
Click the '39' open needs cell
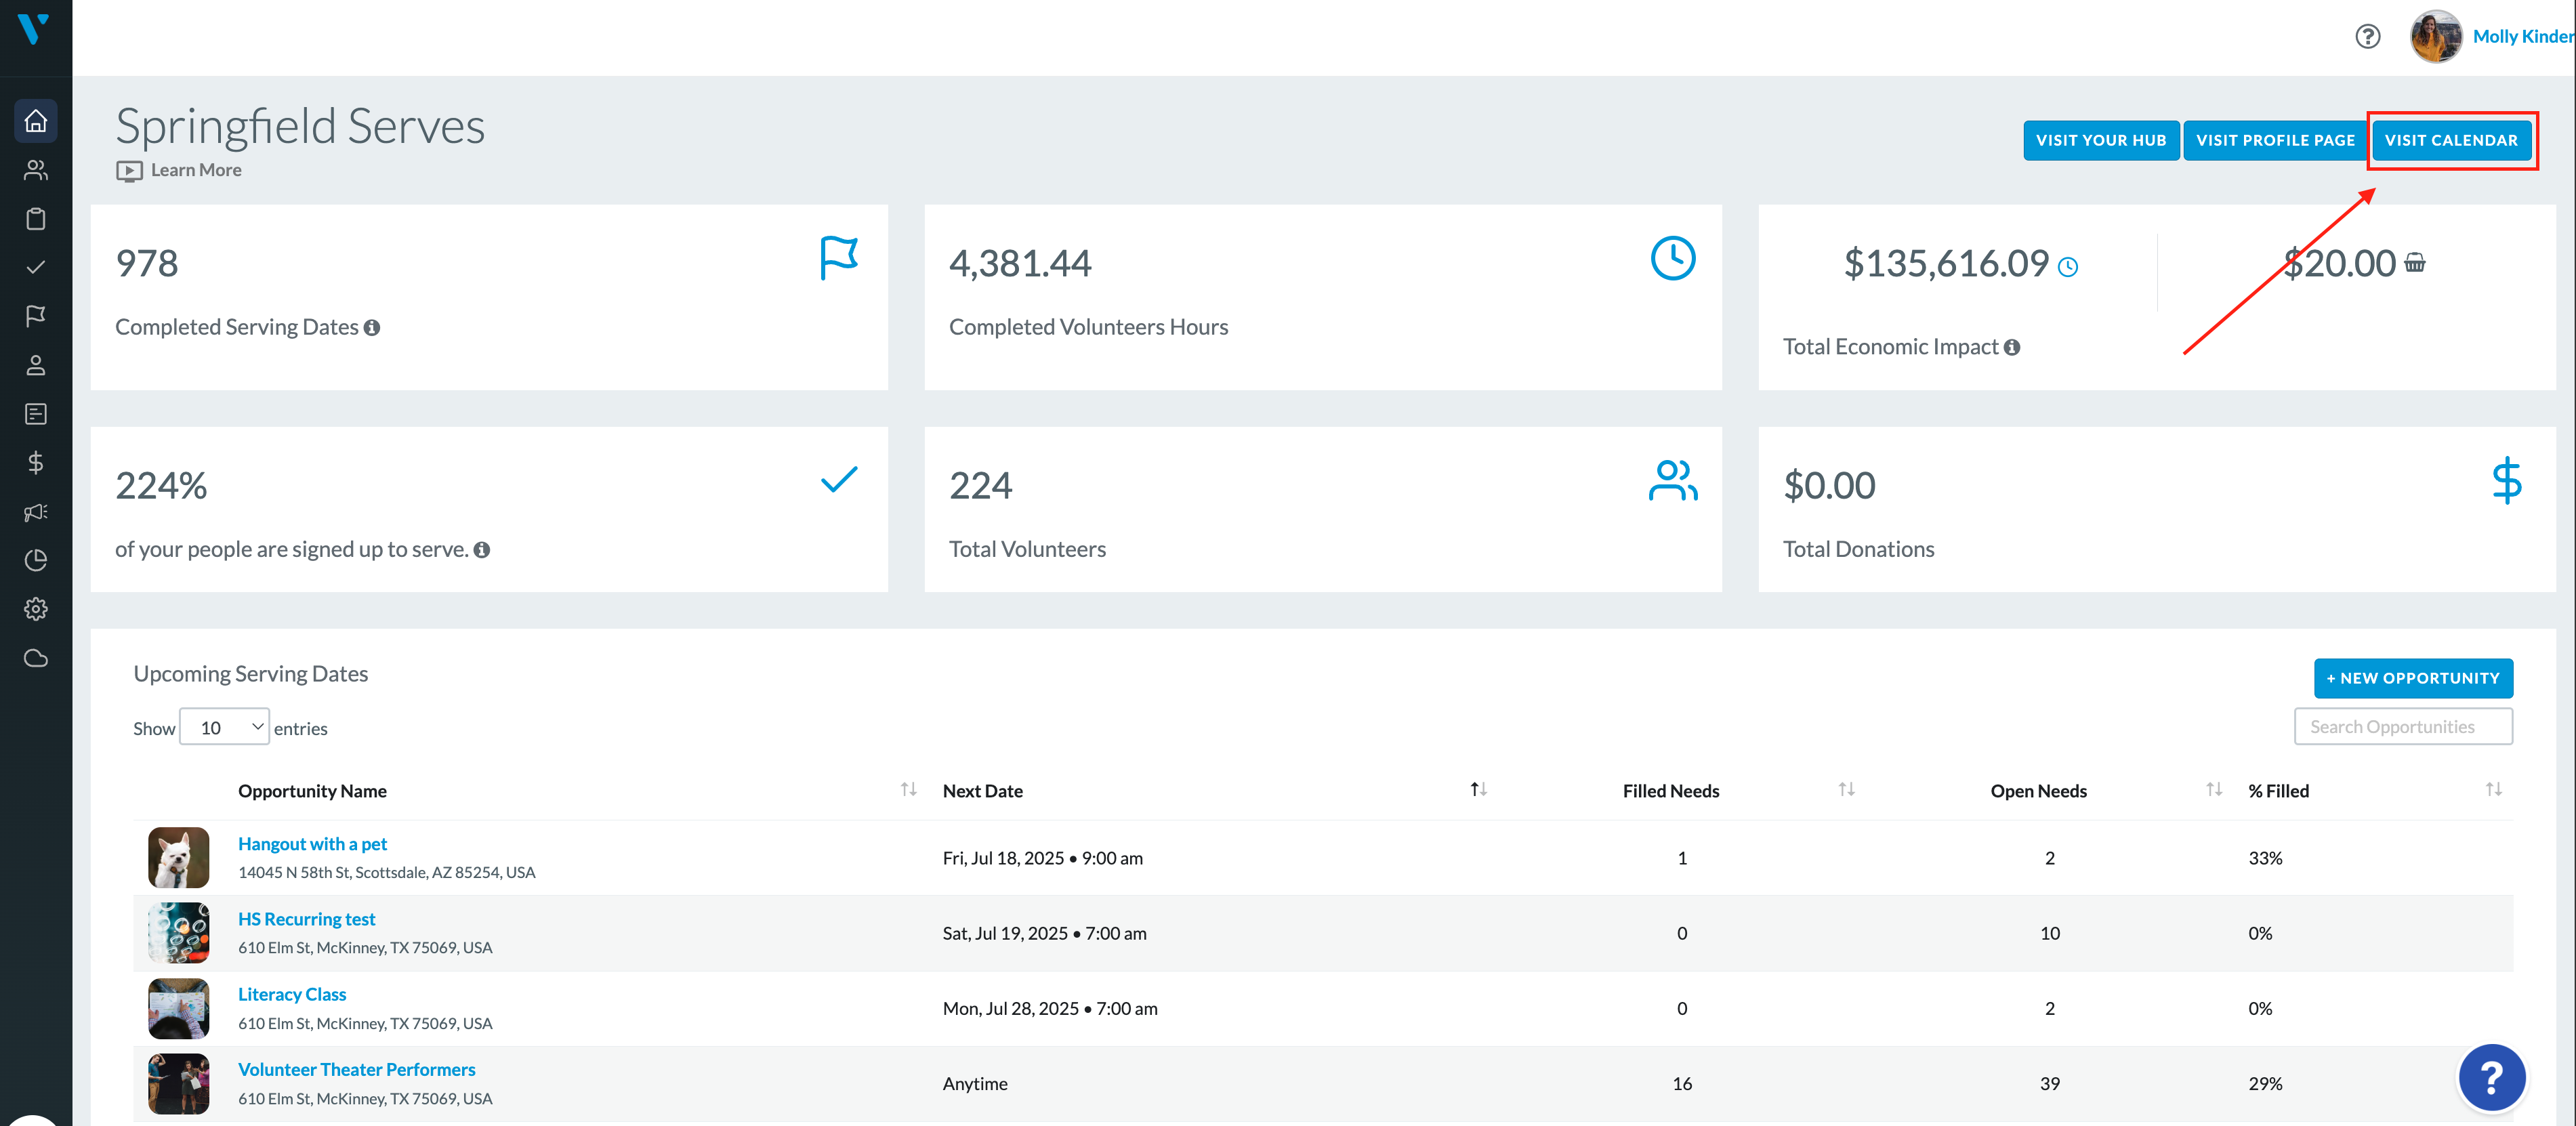[2049, 1083]
